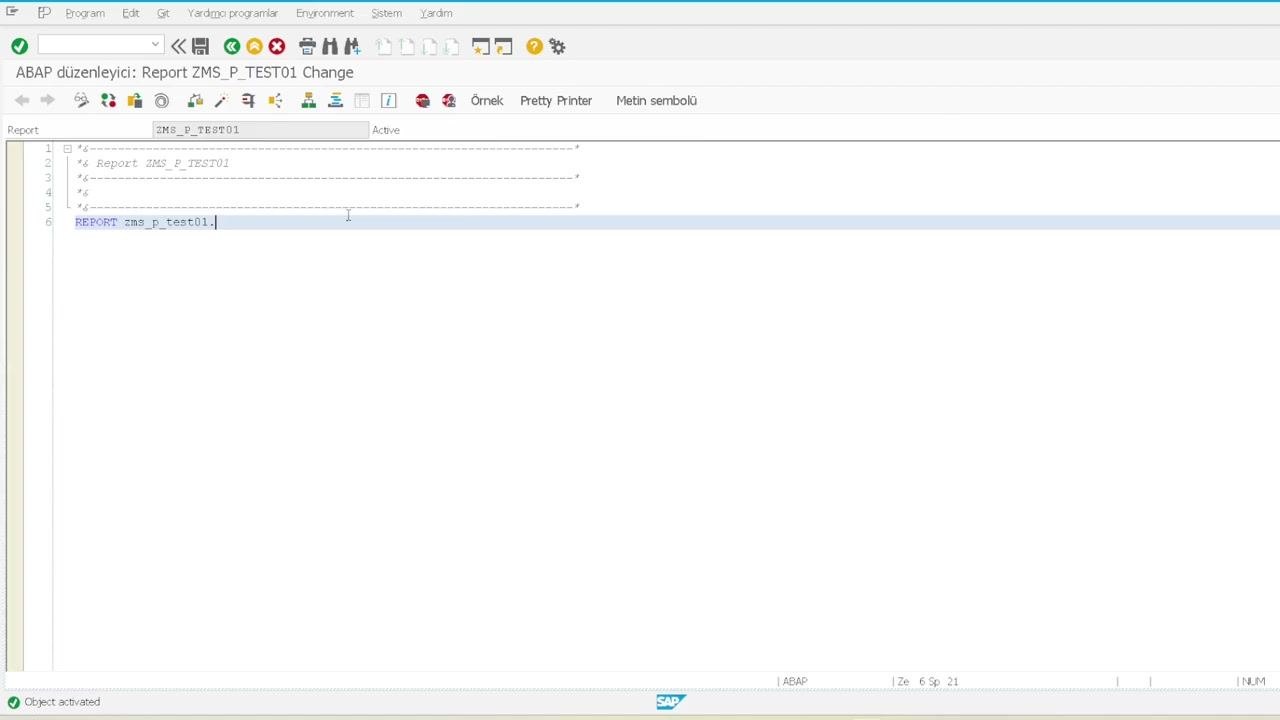Image resolution: width=1280 pixels, height=720 pixels.
Task: Click the leftmost menu bar system icon
Action: click(x=12, y=12)
